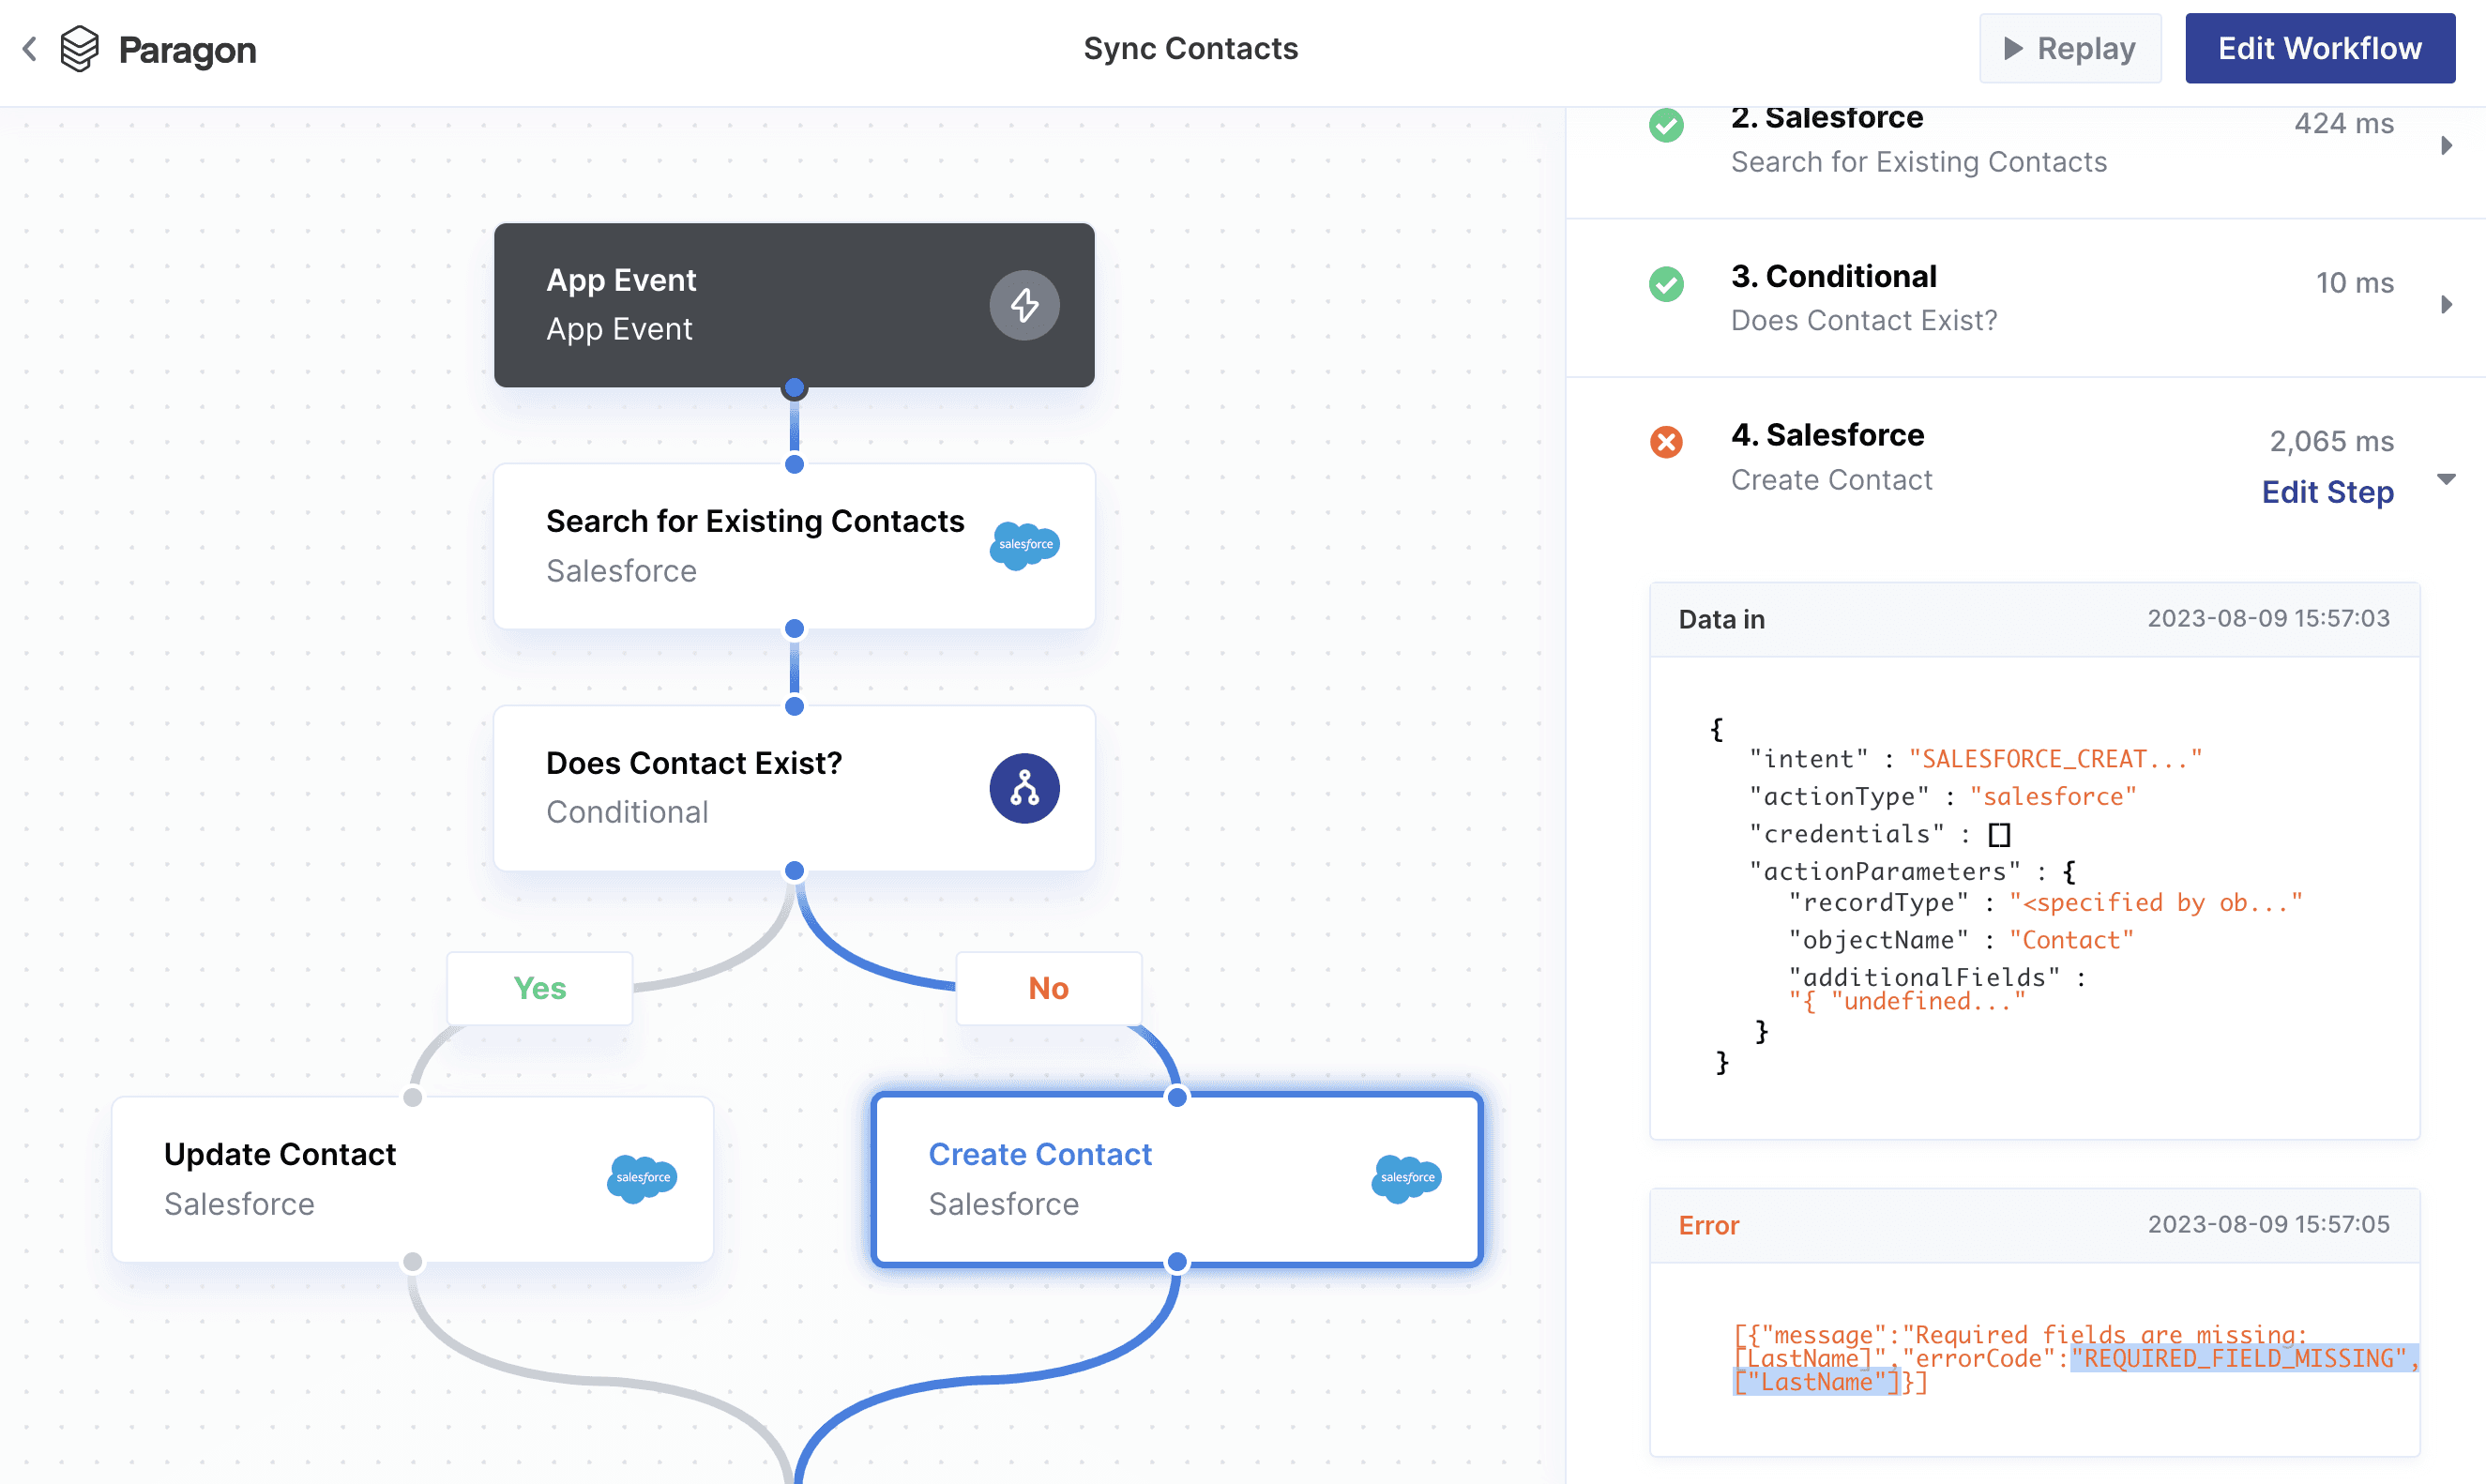
Task: Click the credentials array box in Data in
Action: [1999, 834]
